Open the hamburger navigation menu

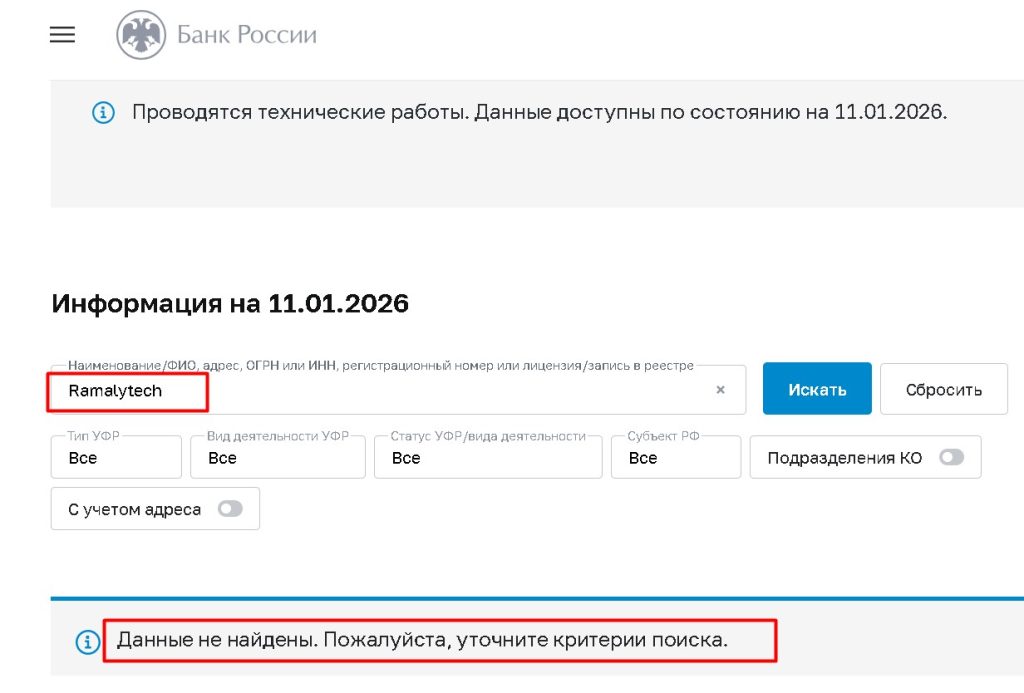click(x=62, y=34)
